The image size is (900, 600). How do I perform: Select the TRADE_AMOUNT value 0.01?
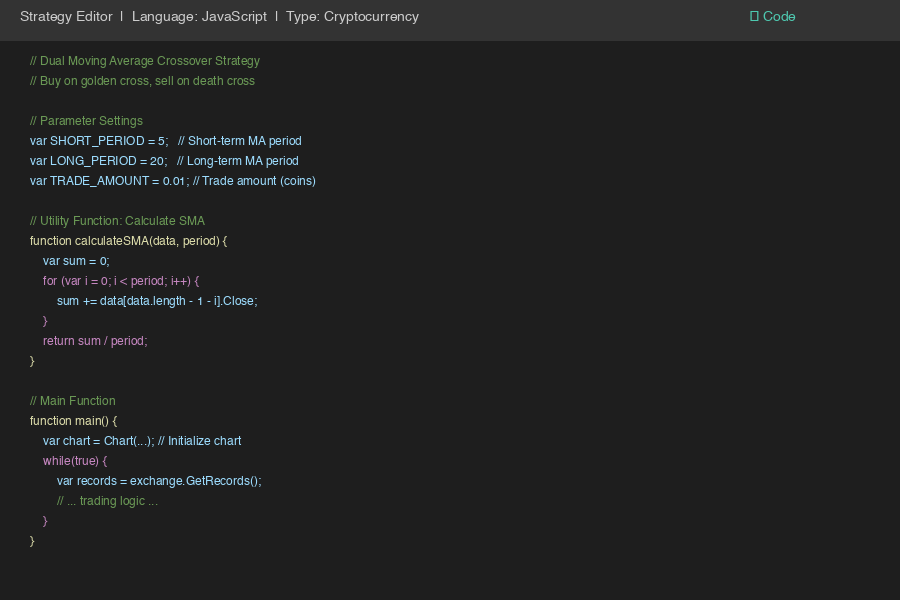point(174,180)
